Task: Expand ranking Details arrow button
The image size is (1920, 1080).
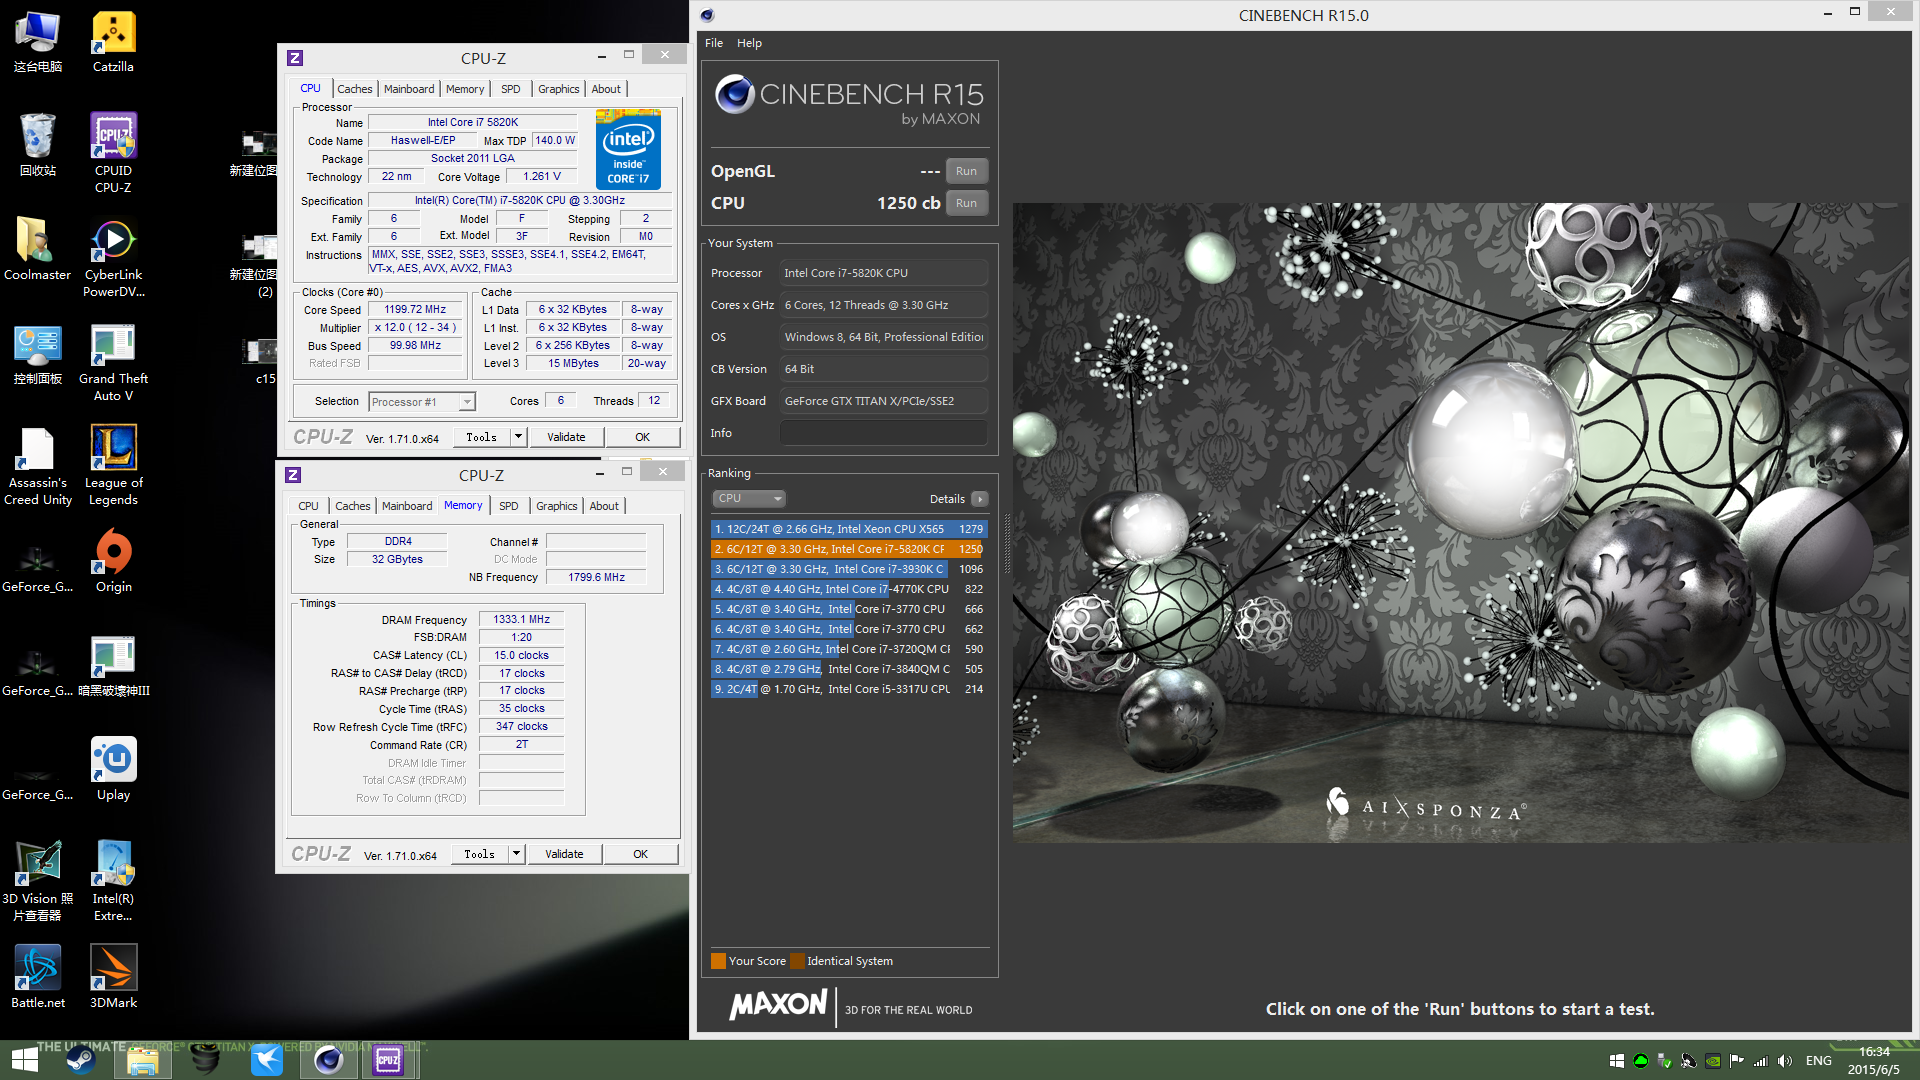Action: [980, 499]
